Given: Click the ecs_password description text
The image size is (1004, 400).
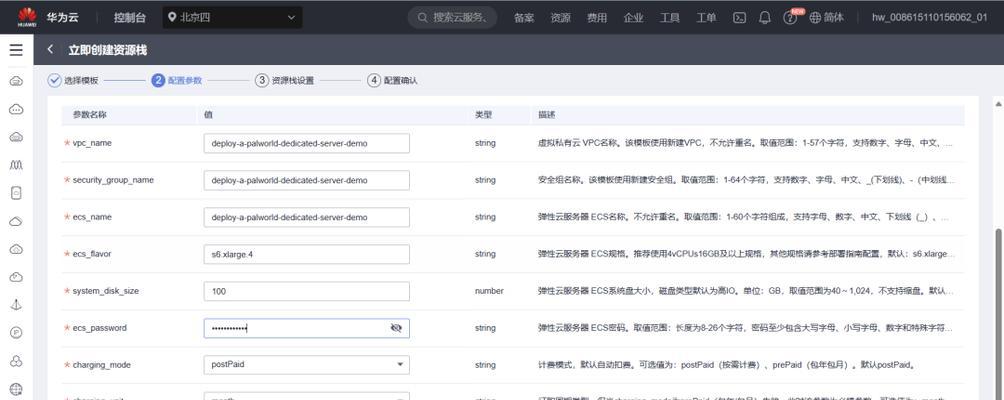Looking at the screenshot, I should 745,328.
